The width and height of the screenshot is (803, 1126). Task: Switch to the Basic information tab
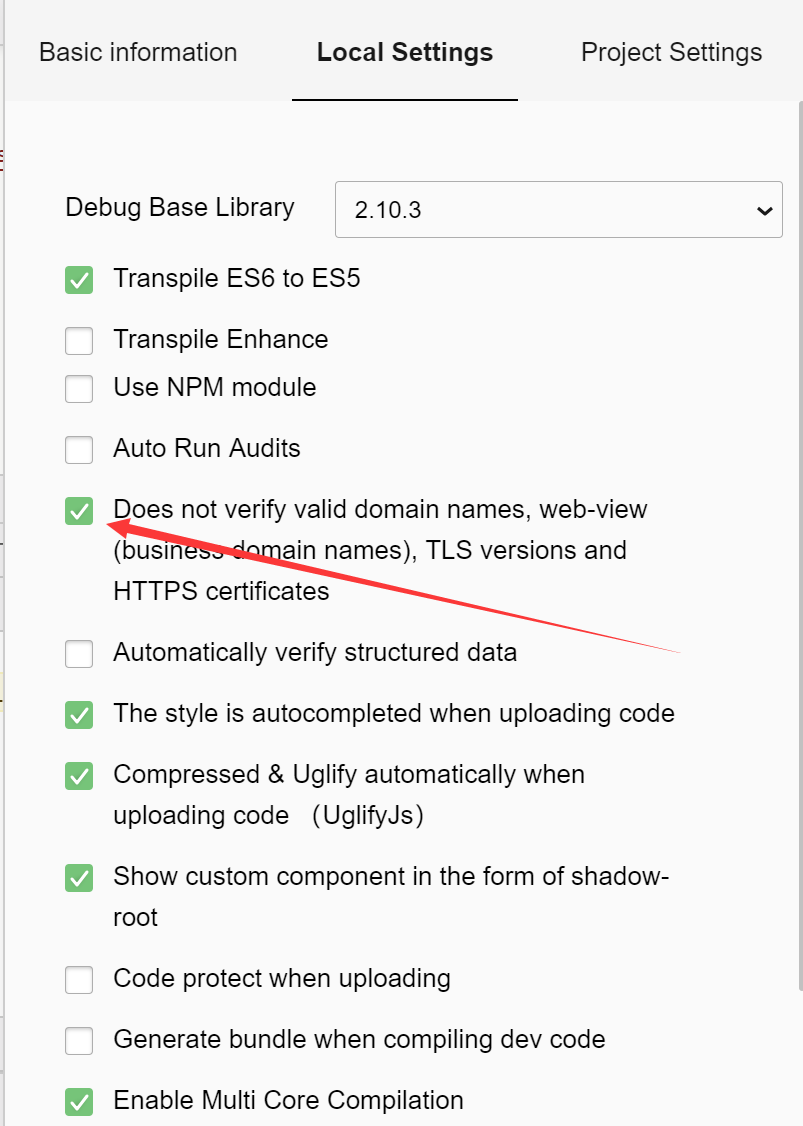tap(138, 52)
